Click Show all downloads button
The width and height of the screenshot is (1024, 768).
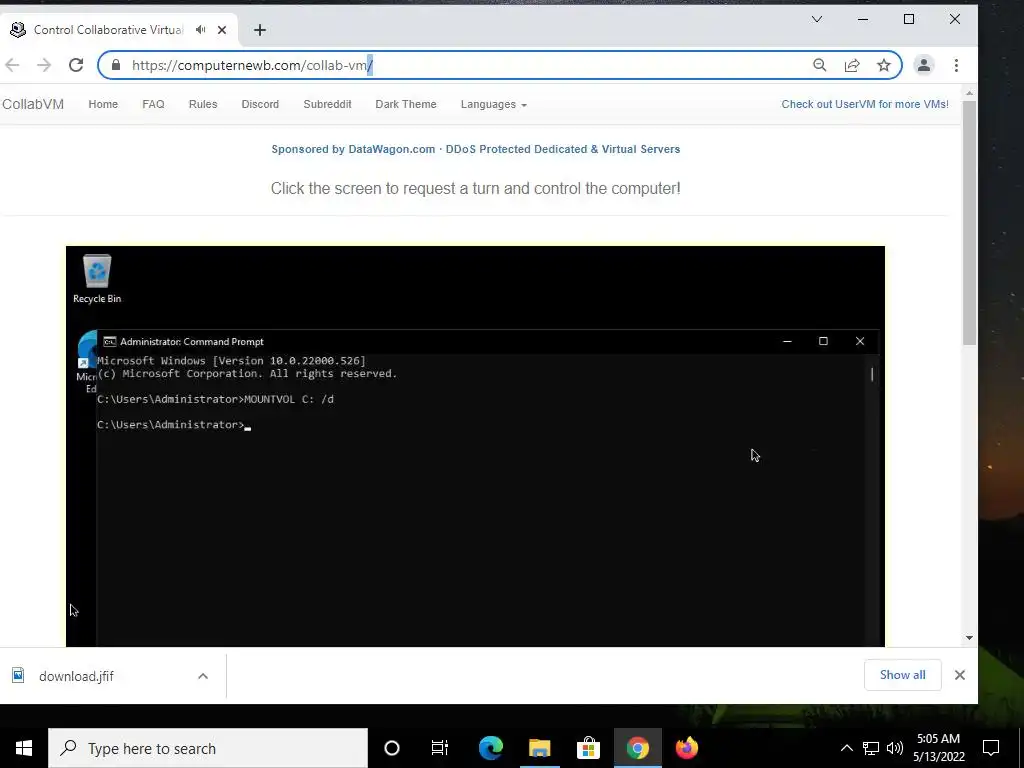pyautogui.click(x=903, y=675)
